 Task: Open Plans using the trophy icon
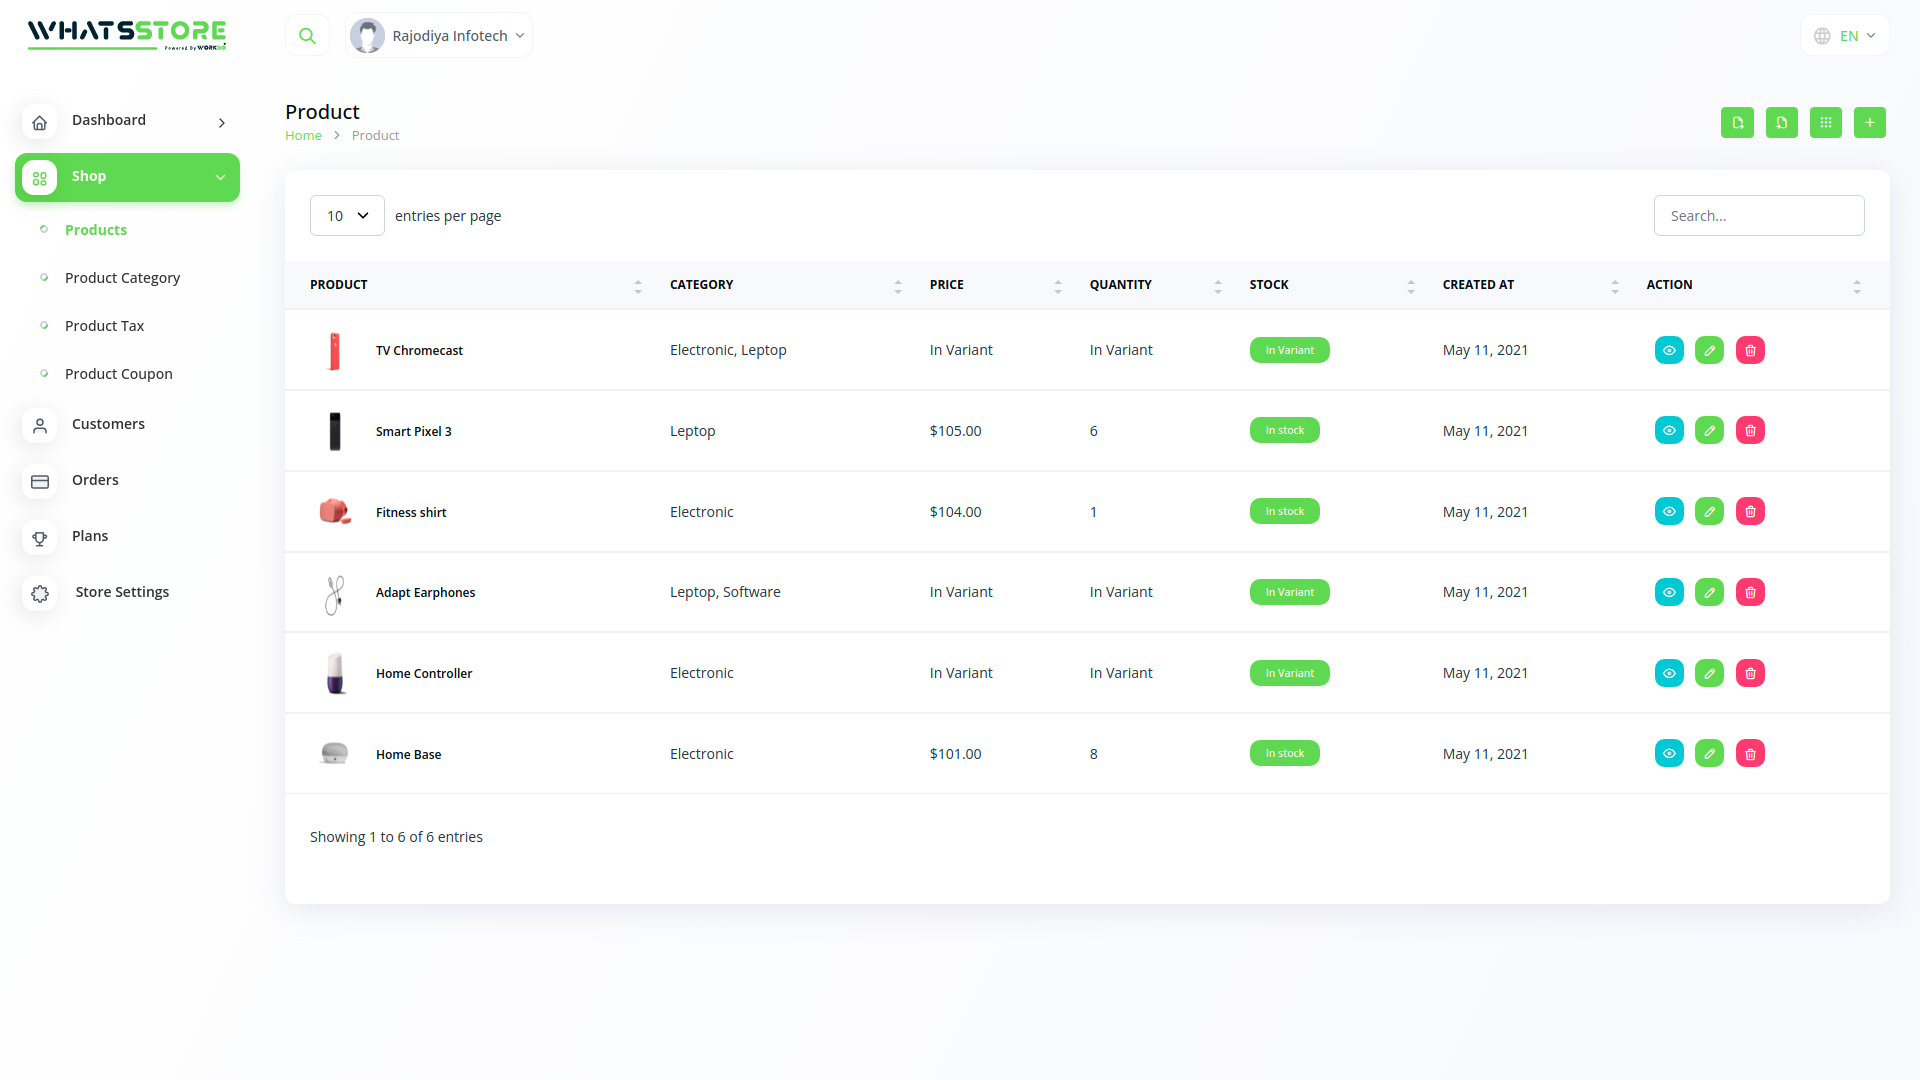pos(40,537)
